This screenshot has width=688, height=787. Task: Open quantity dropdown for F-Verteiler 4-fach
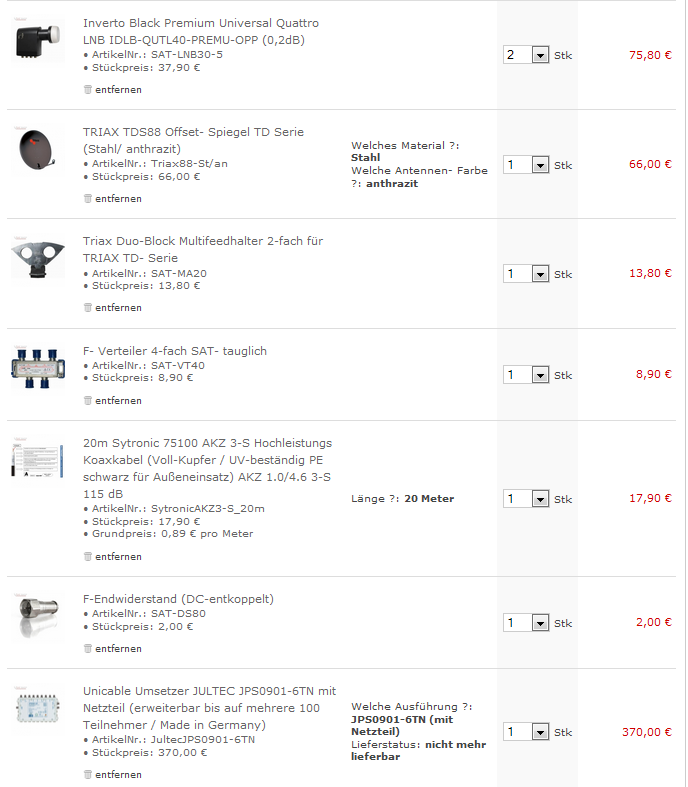tap(540, 375)
